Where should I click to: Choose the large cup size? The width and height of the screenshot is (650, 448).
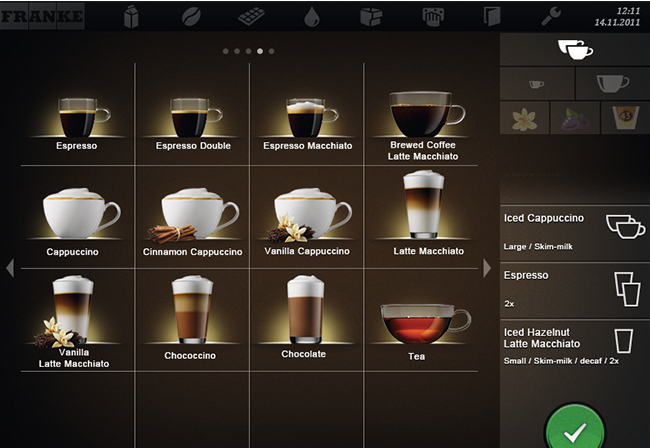(x=612, y=84)
